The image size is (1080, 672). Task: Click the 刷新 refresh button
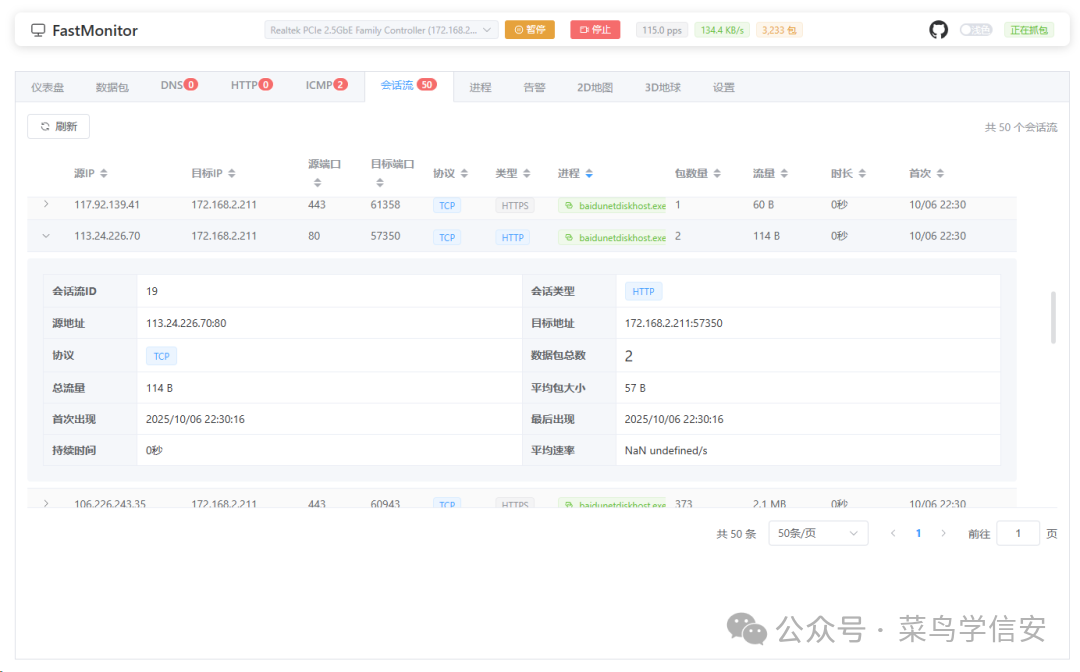58,127
